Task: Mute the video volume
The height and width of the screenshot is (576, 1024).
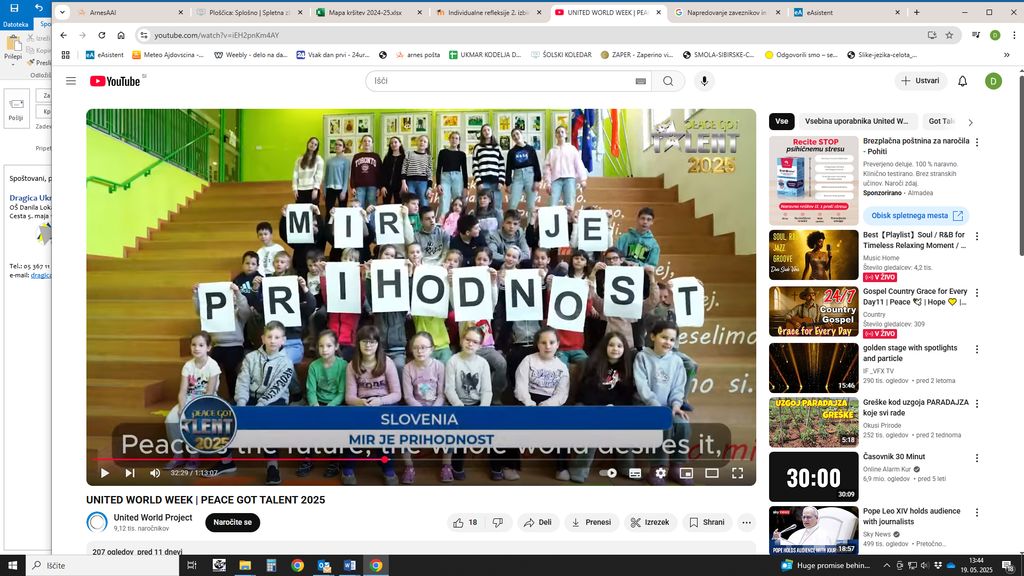Action: (x=155, y=473)
